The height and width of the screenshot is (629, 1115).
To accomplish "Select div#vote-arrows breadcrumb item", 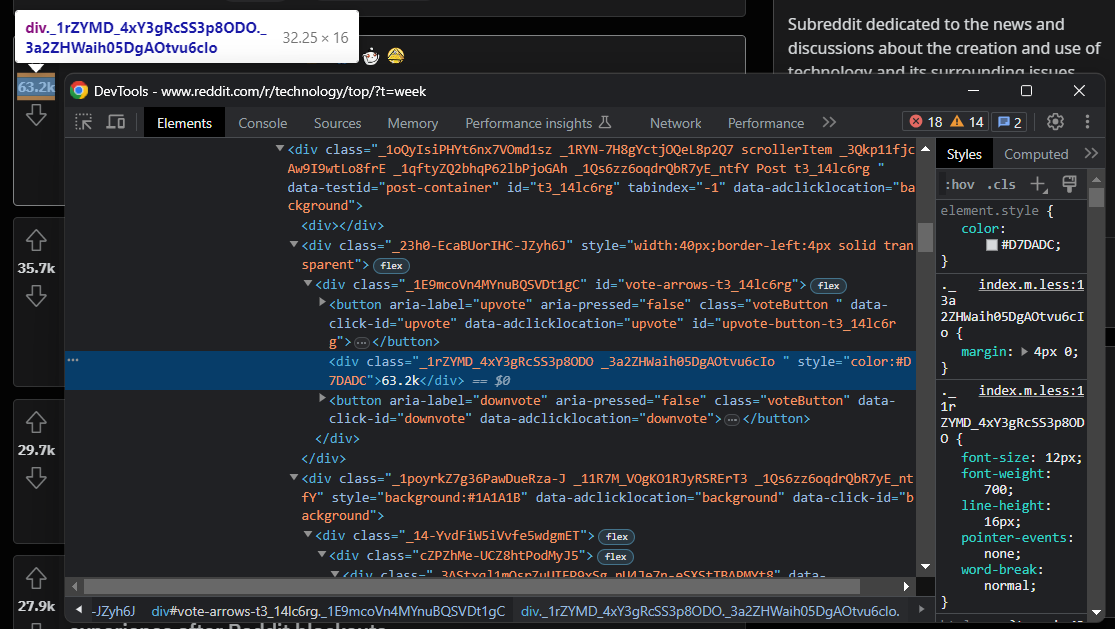I will pyautogui.click(x=328, y=611).
